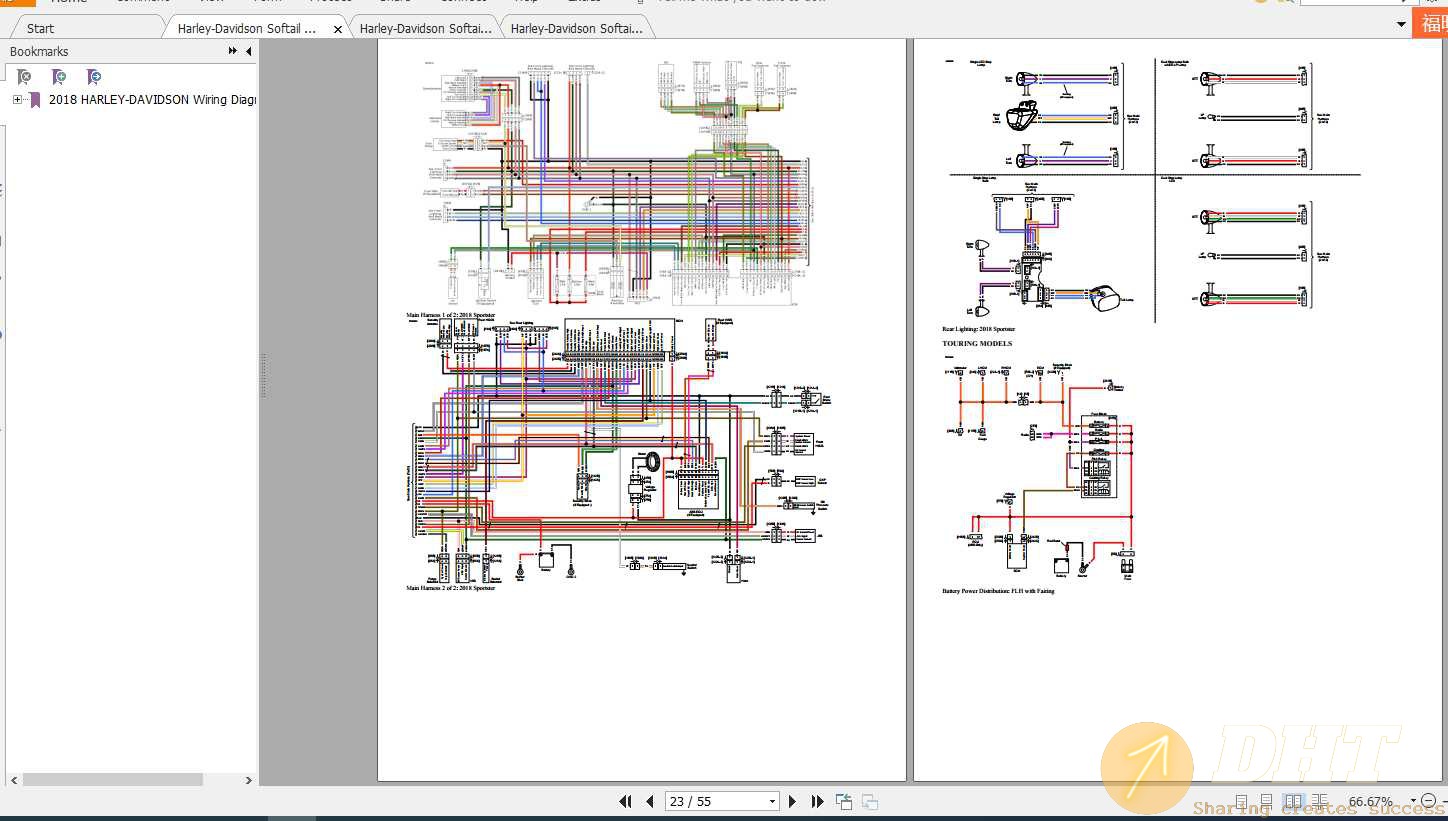The width and height of the screenshot is (1448, 821).
Task: Open the page number dropdown list
Action: click(x=772, y=801)
